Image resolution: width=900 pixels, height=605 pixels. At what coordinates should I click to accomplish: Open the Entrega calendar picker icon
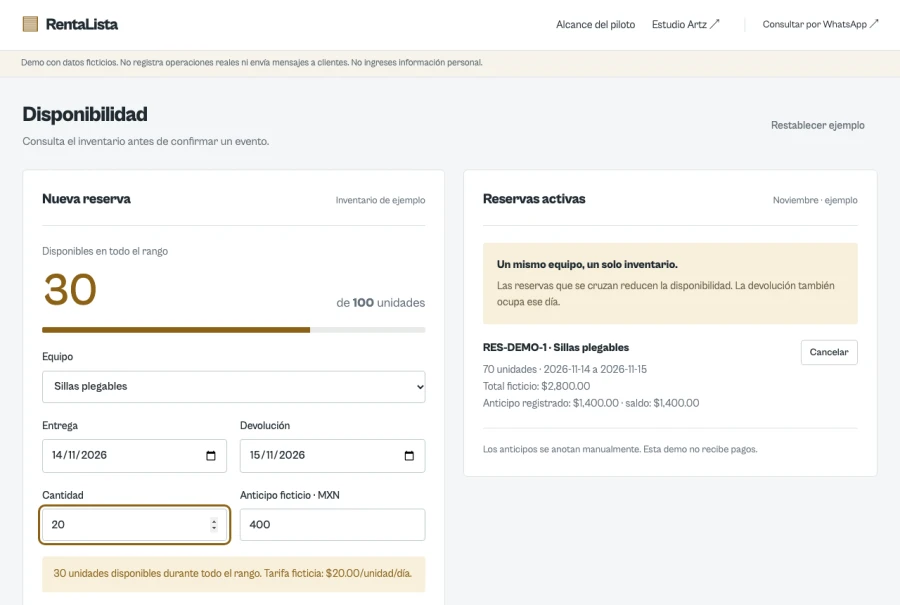click(x=211, y=456)
